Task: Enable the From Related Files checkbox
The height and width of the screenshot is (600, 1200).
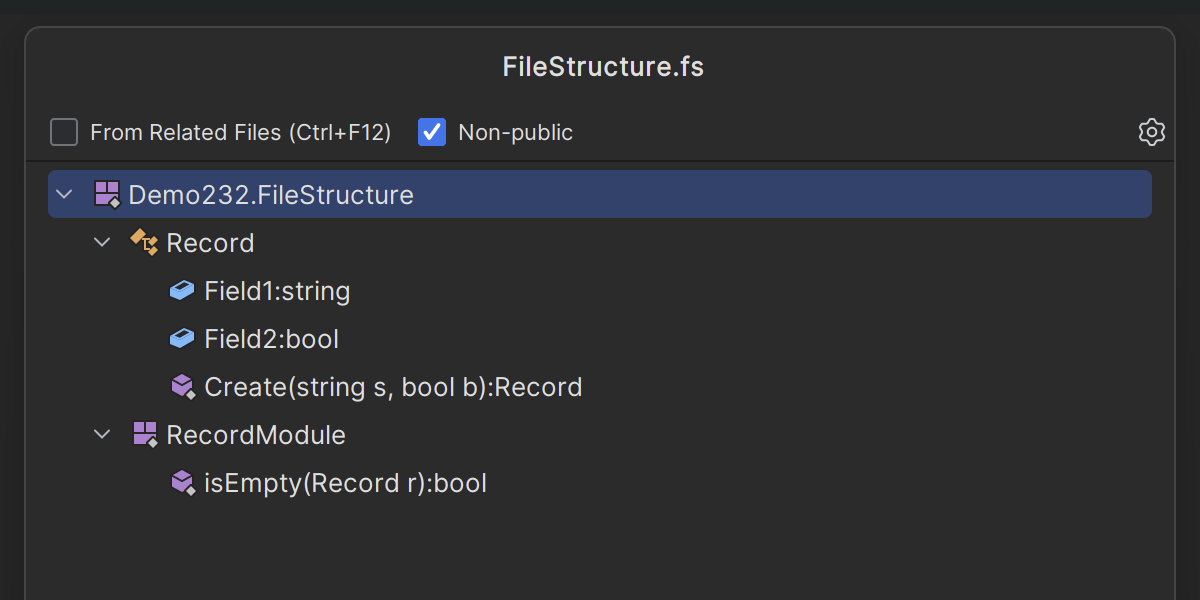Action: 64,132
